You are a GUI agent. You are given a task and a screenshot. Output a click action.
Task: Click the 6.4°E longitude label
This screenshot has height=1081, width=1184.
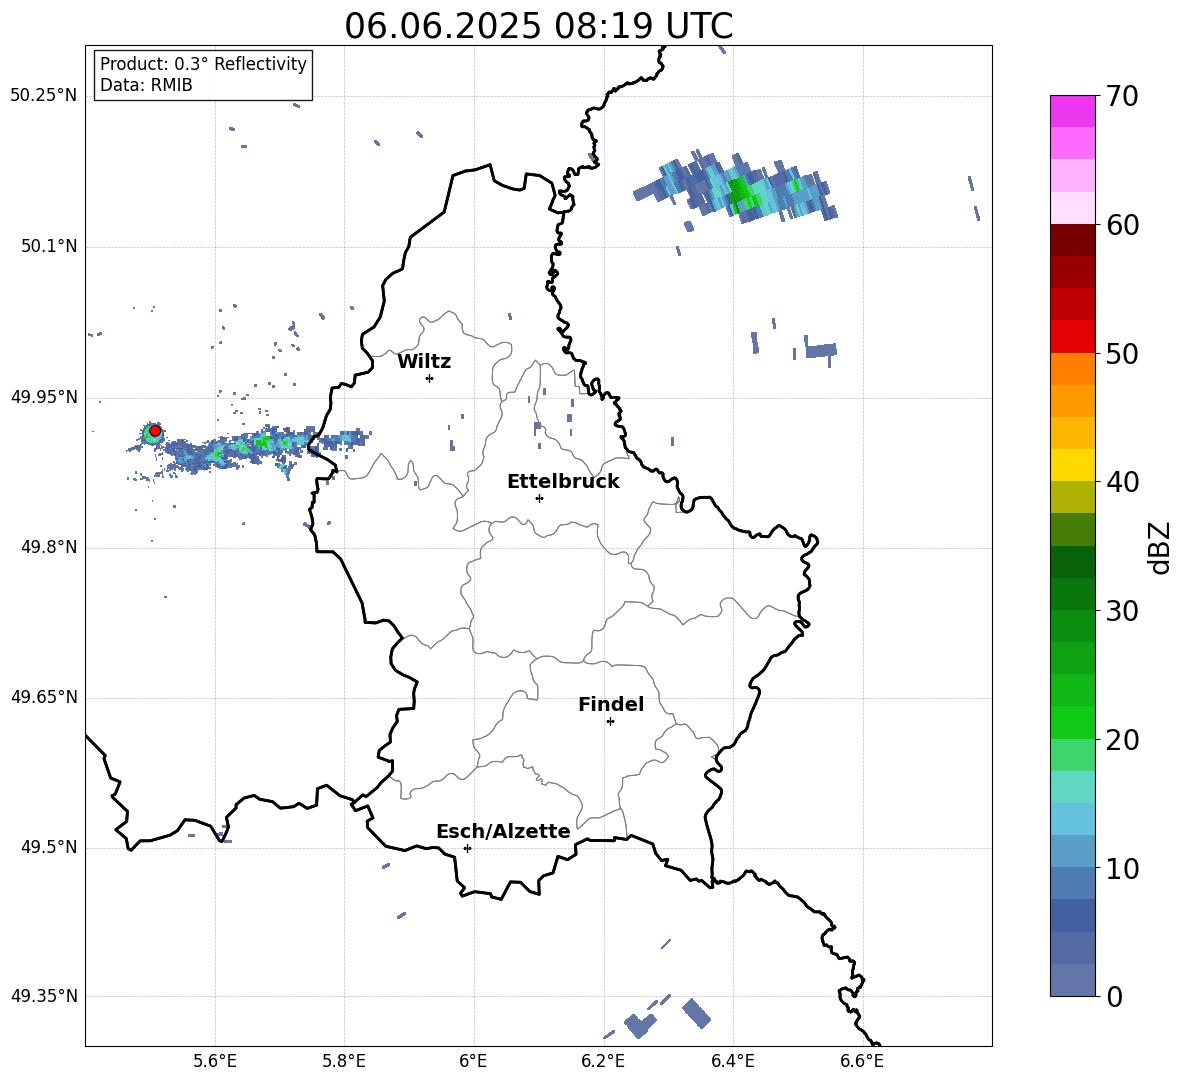(732, 1061)
